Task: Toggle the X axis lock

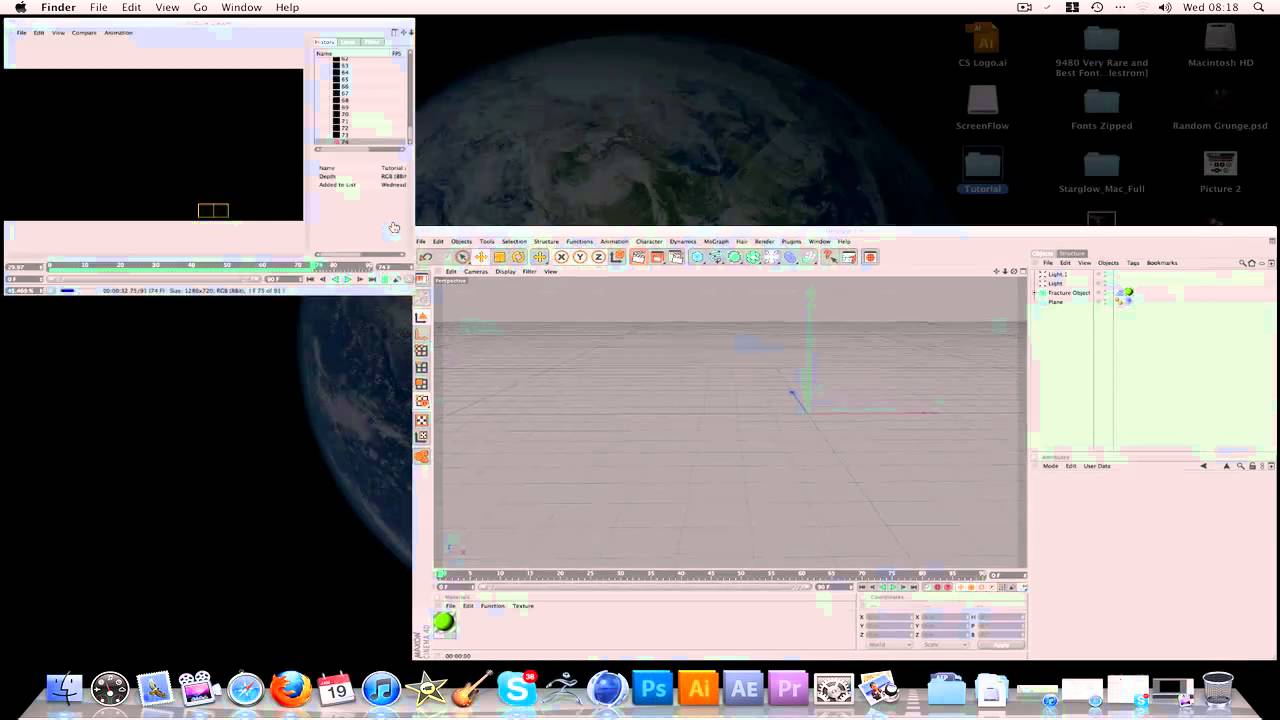Action: pos(561,257)
